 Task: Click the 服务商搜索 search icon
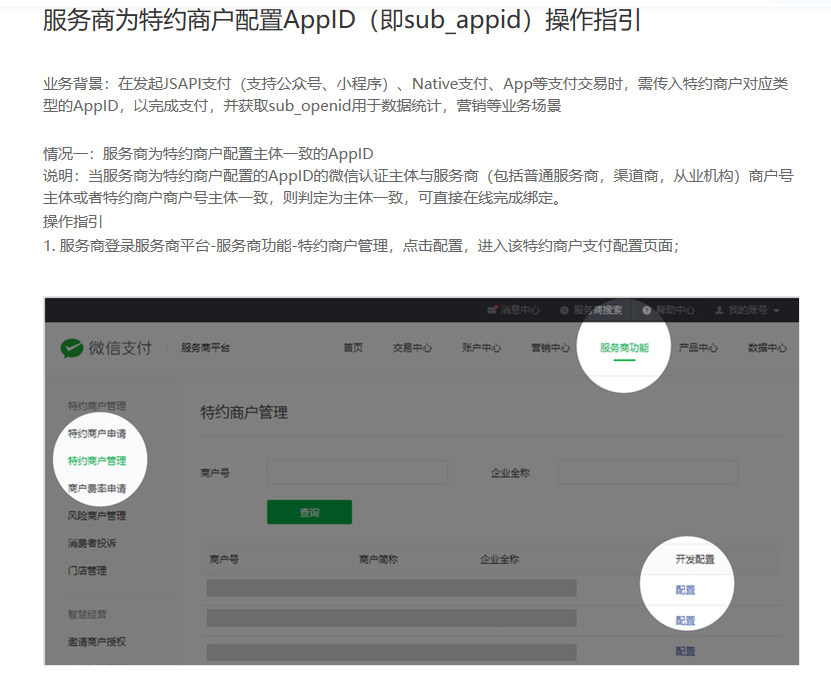click(565, 311)
